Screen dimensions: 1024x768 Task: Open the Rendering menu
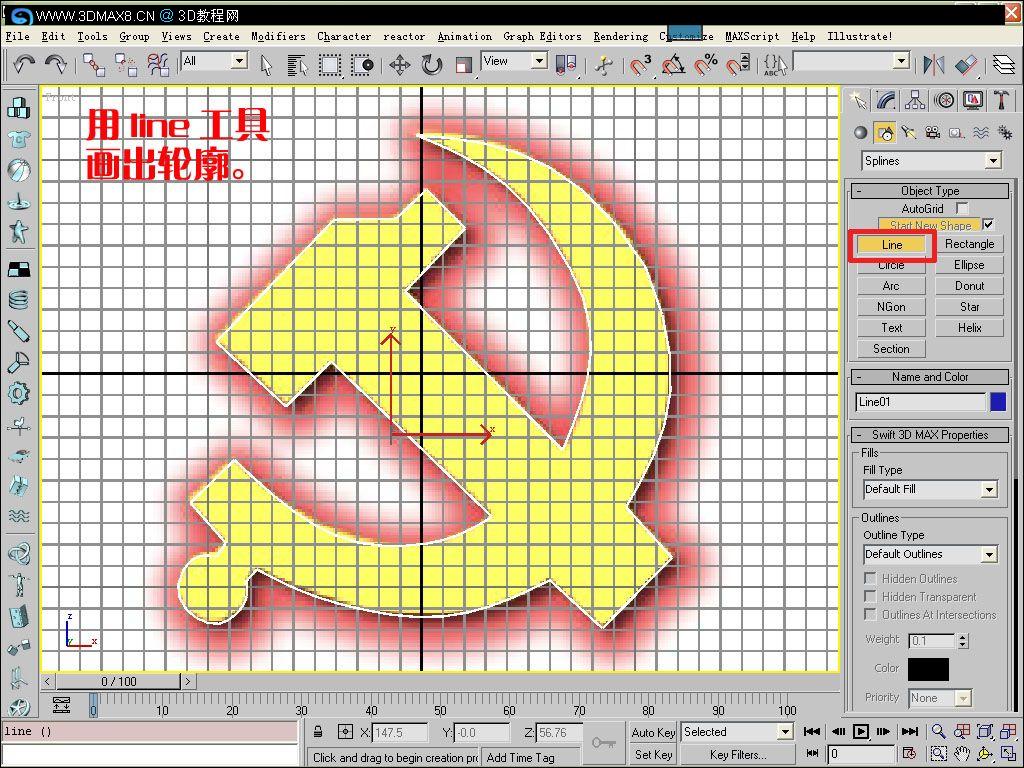(x=620, y=37)
